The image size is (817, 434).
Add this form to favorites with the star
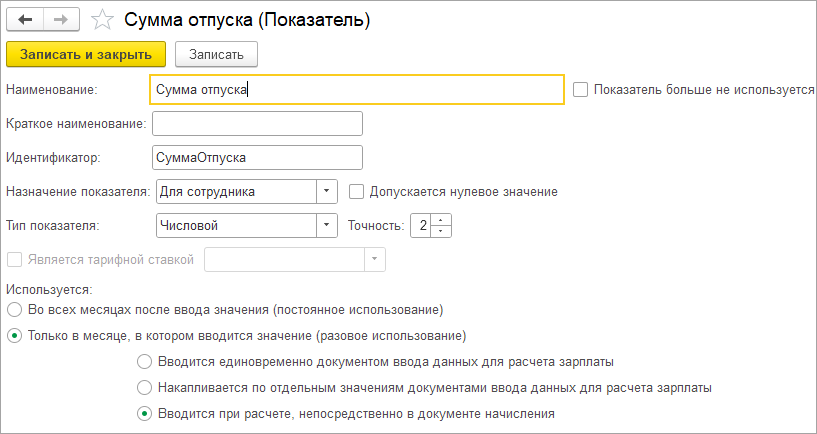(102, 20)
